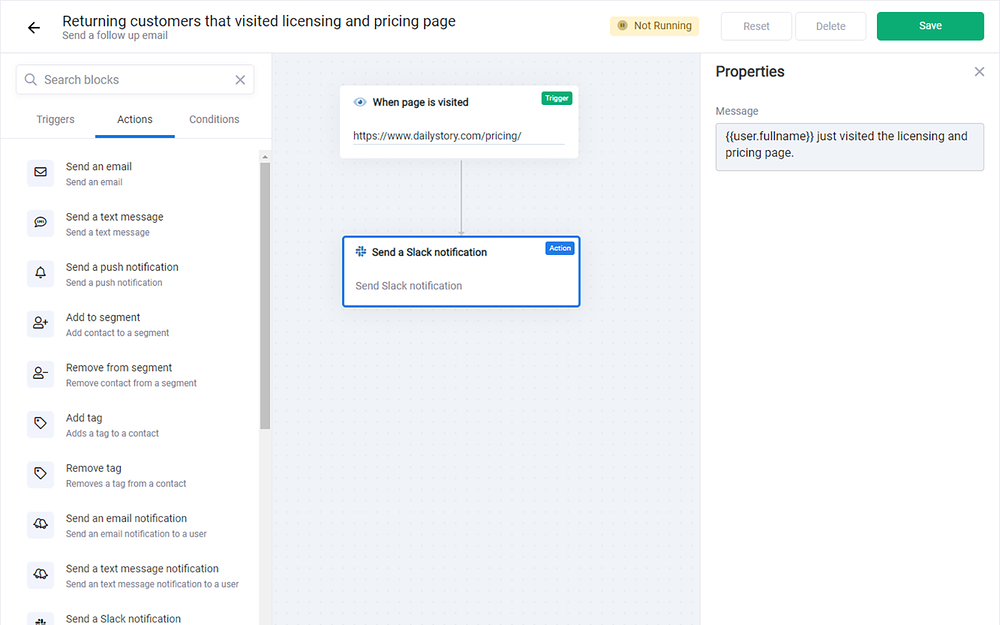Click 'Send a text message' block title

pyautogui.click(x=114, y=217)
